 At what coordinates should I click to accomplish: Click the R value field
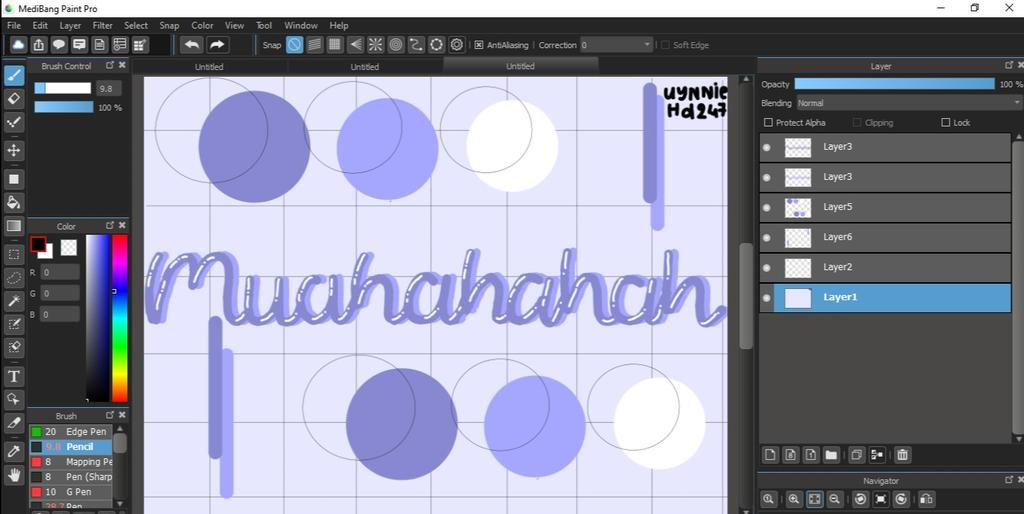point(60,272)
